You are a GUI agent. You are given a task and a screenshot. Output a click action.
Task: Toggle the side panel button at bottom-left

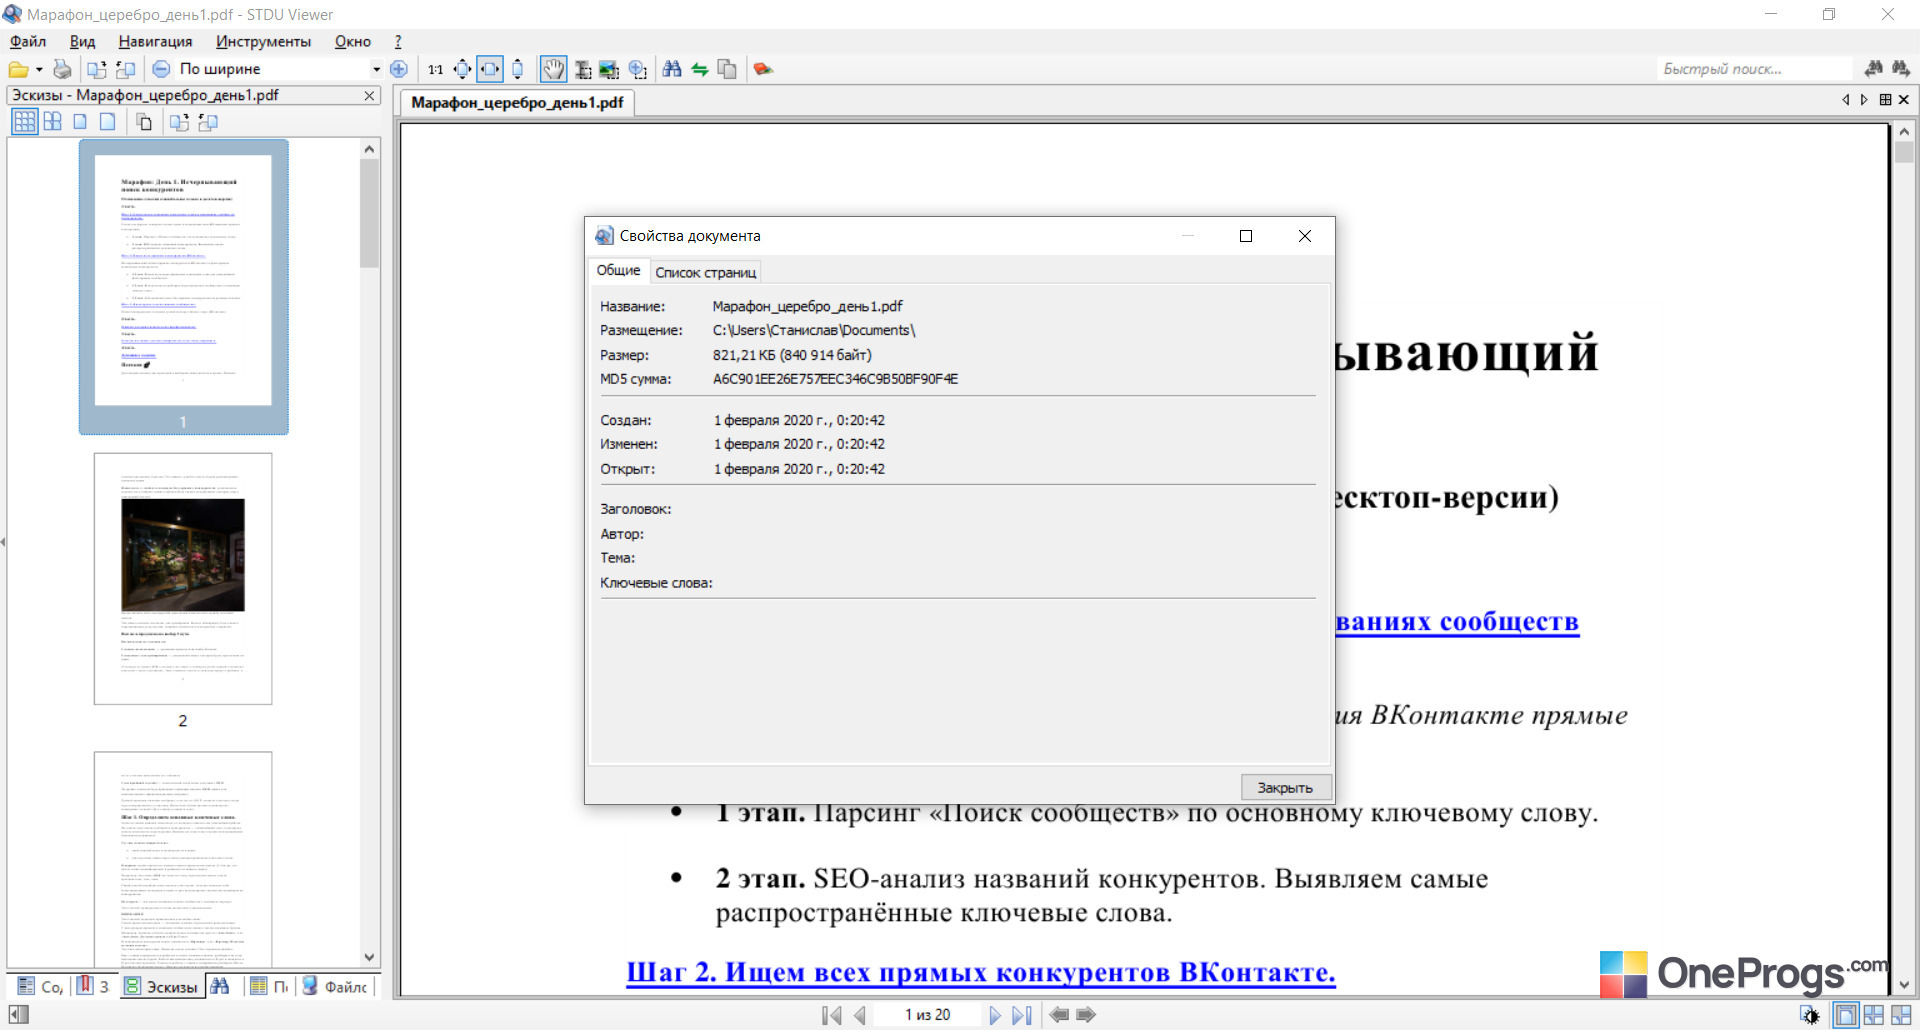click(x=18, y=1015)
